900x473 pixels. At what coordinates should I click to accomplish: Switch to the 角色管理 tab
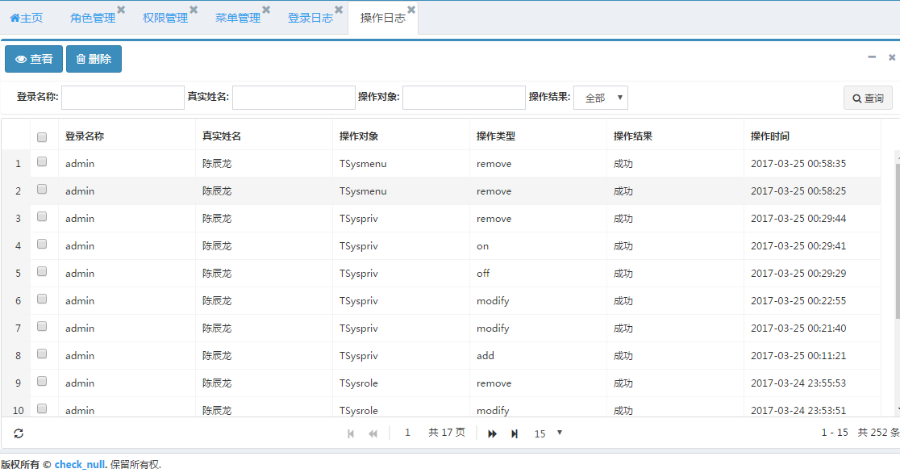pos(92,18)
